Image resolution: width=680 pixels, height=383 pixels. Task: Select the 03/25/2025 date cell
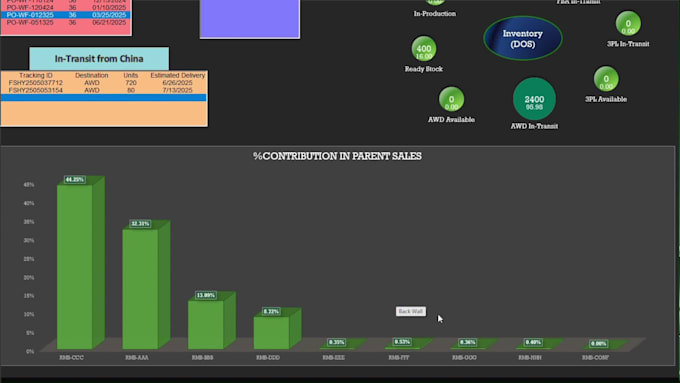(109, 15)
